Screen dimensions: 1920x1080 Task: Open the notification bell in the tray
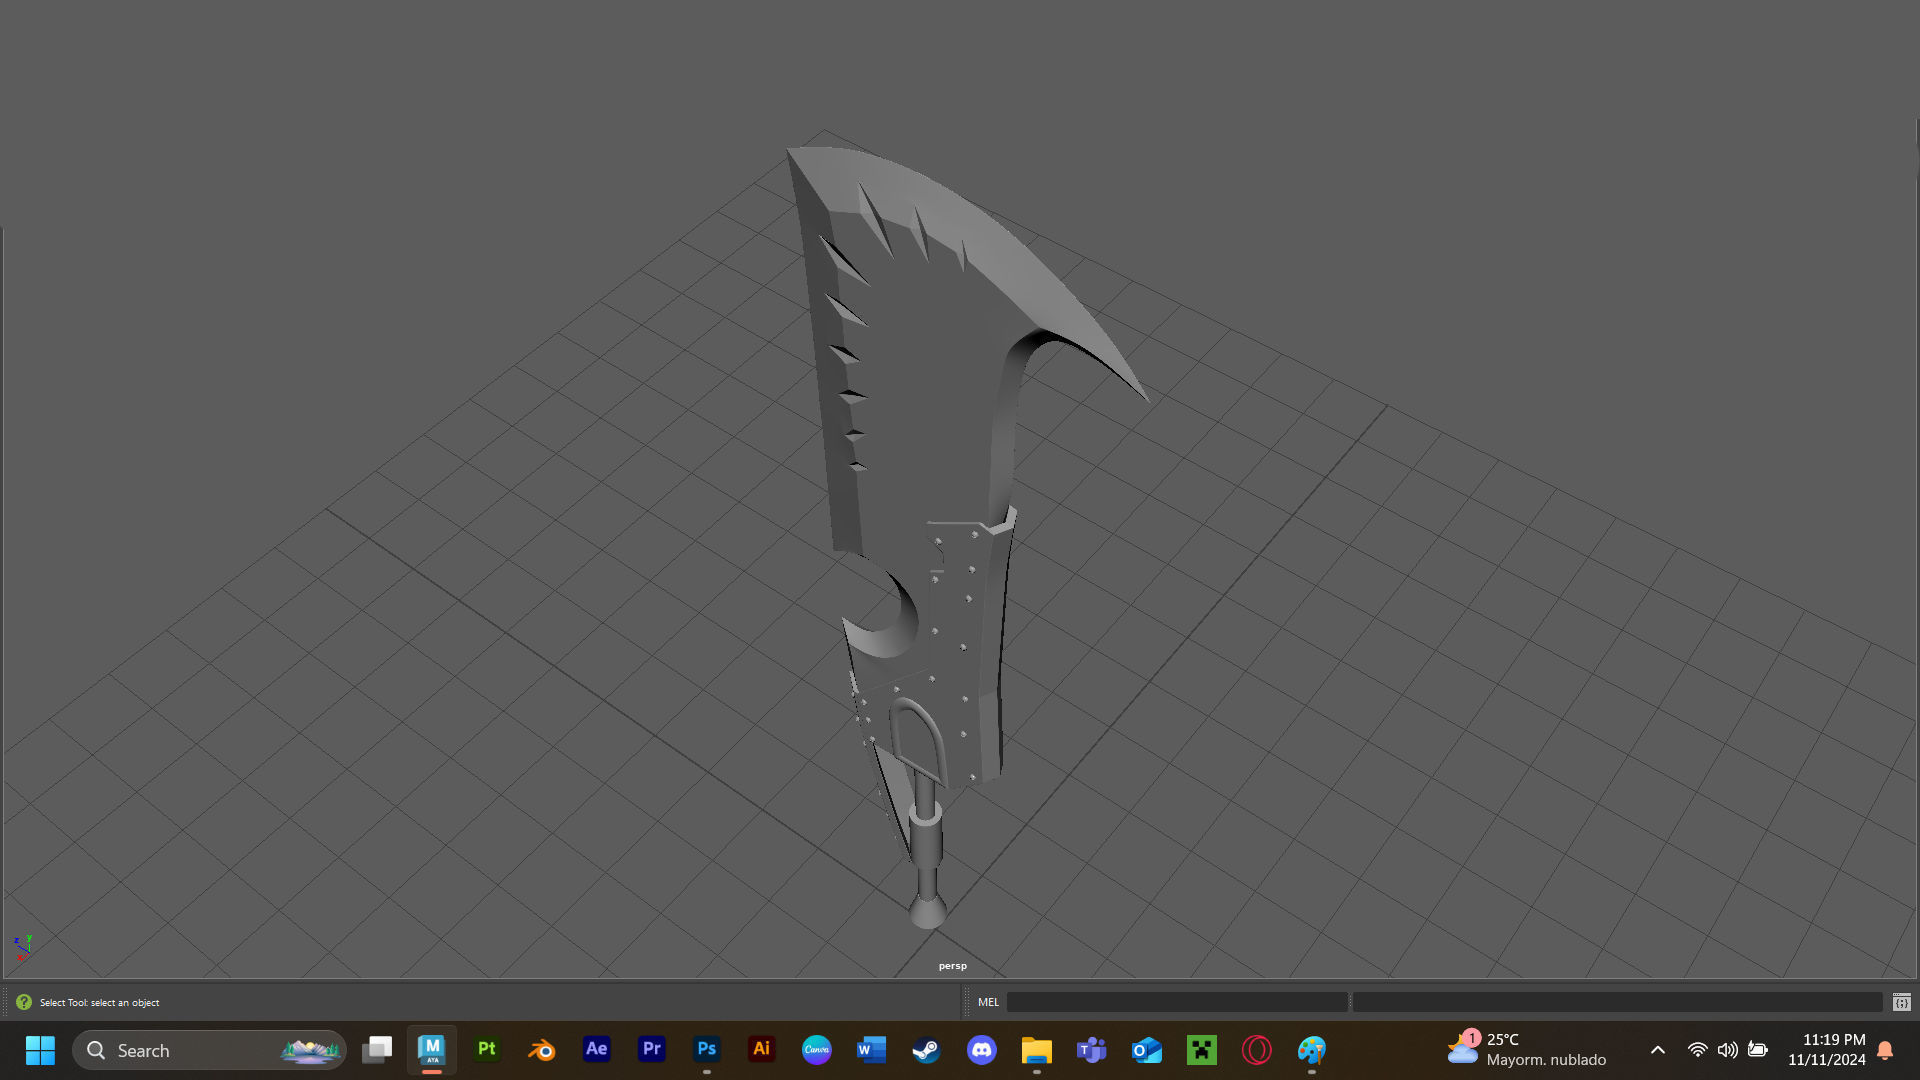[1886, 1050]
